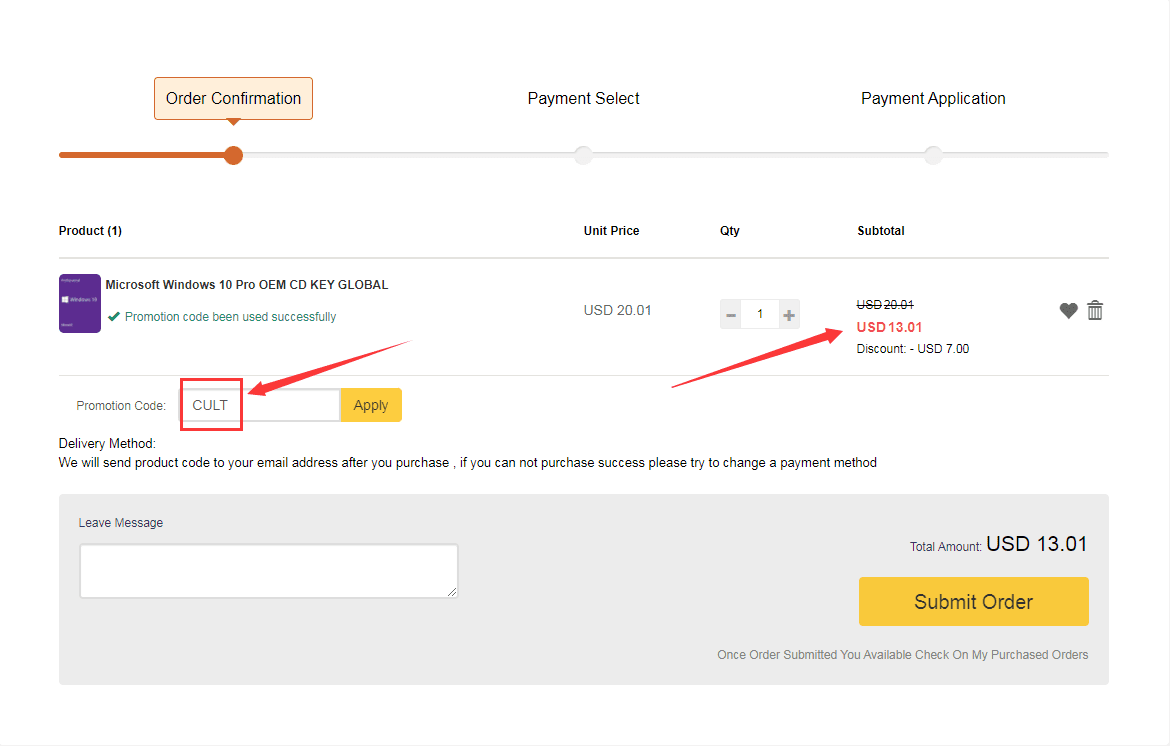Focus the quantity number field
Screen dimensions: 1170x746
point(760,315)
